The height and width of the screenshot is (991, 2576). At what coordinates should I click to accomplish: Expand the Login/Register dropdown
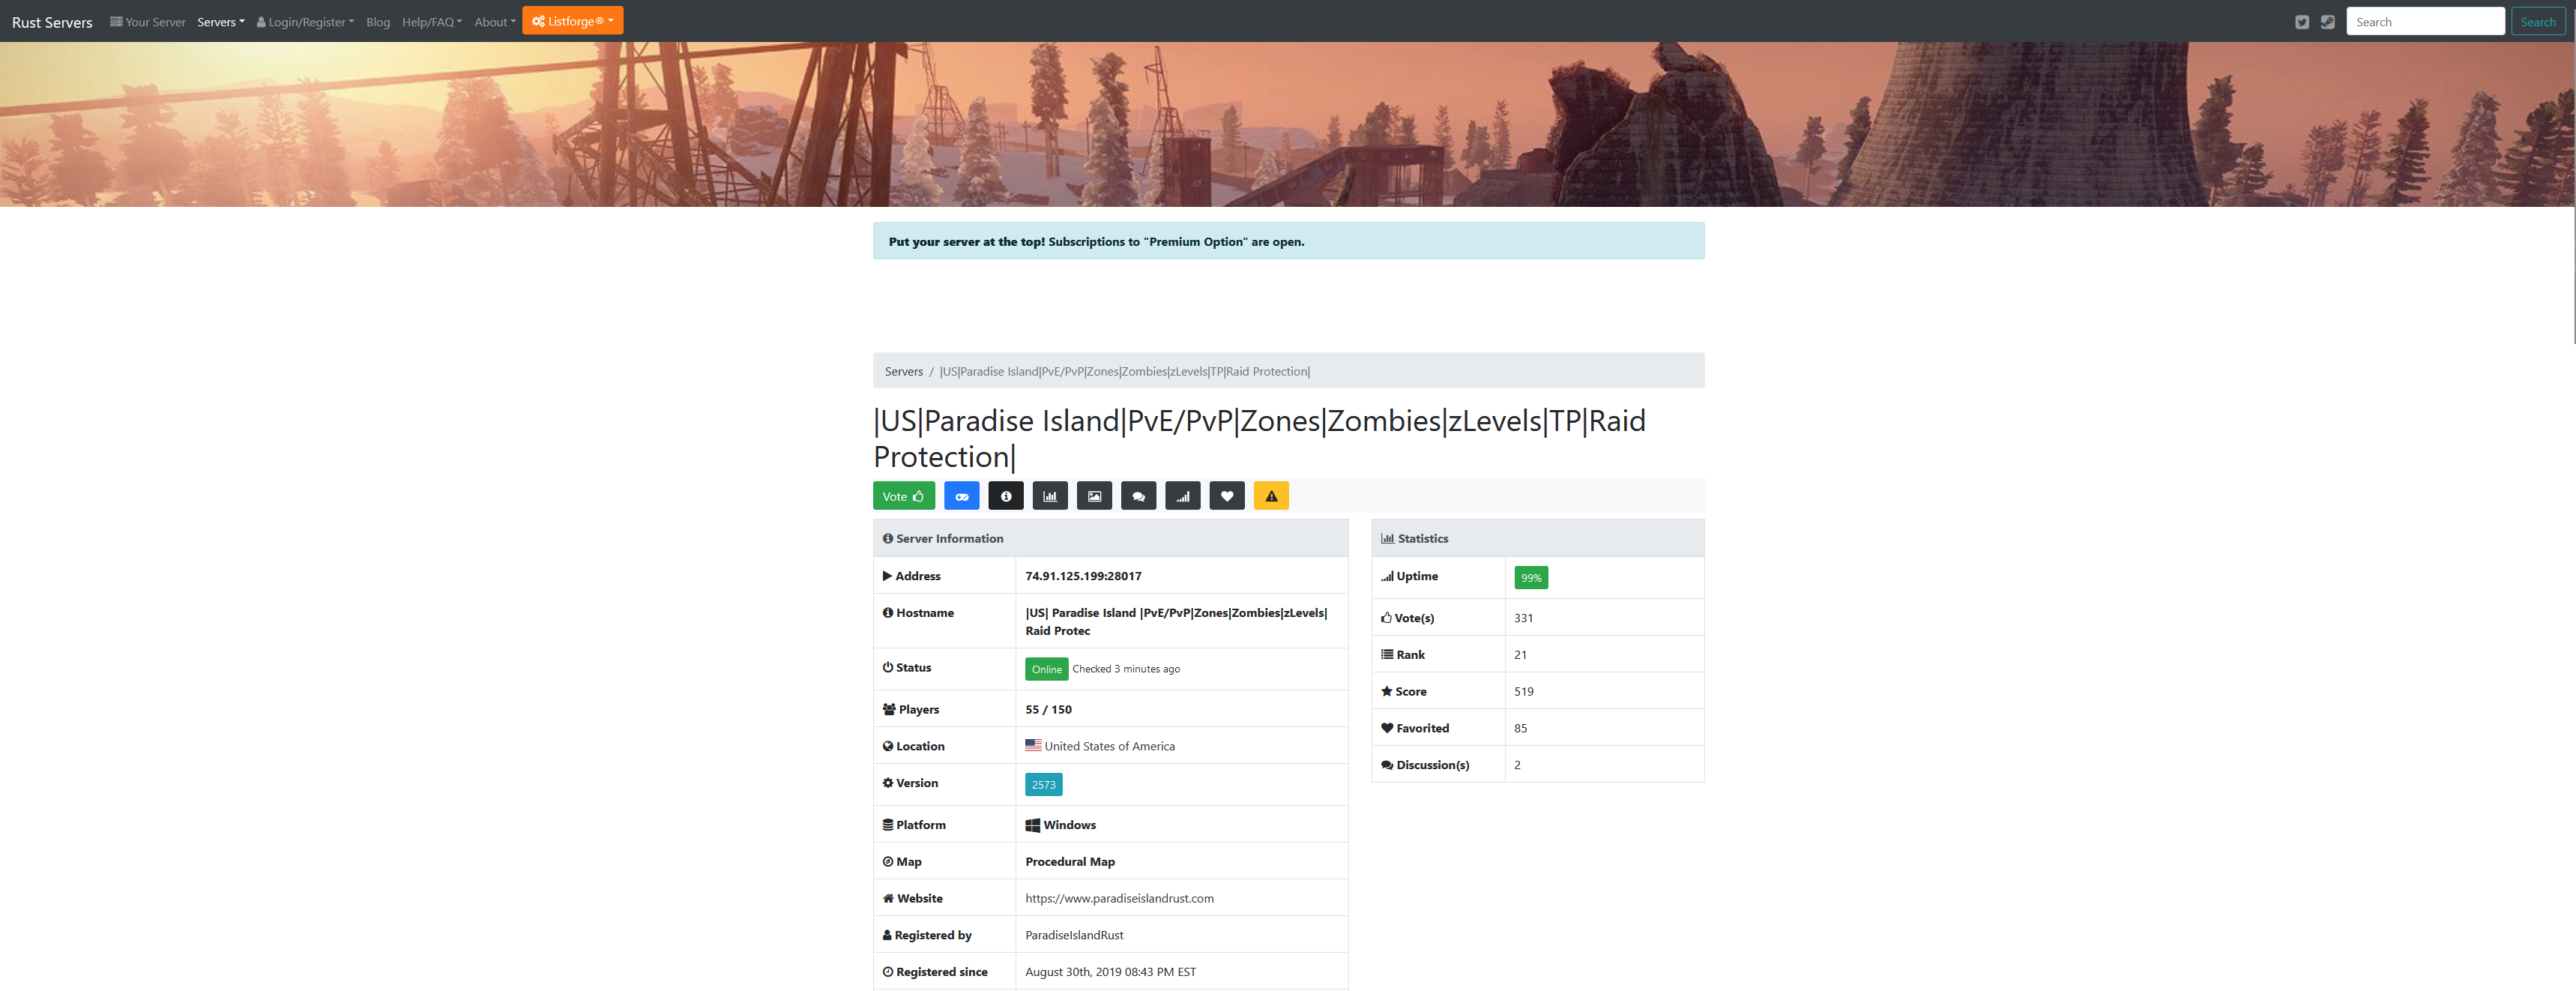pyautogui.click(x=305, y=22)
